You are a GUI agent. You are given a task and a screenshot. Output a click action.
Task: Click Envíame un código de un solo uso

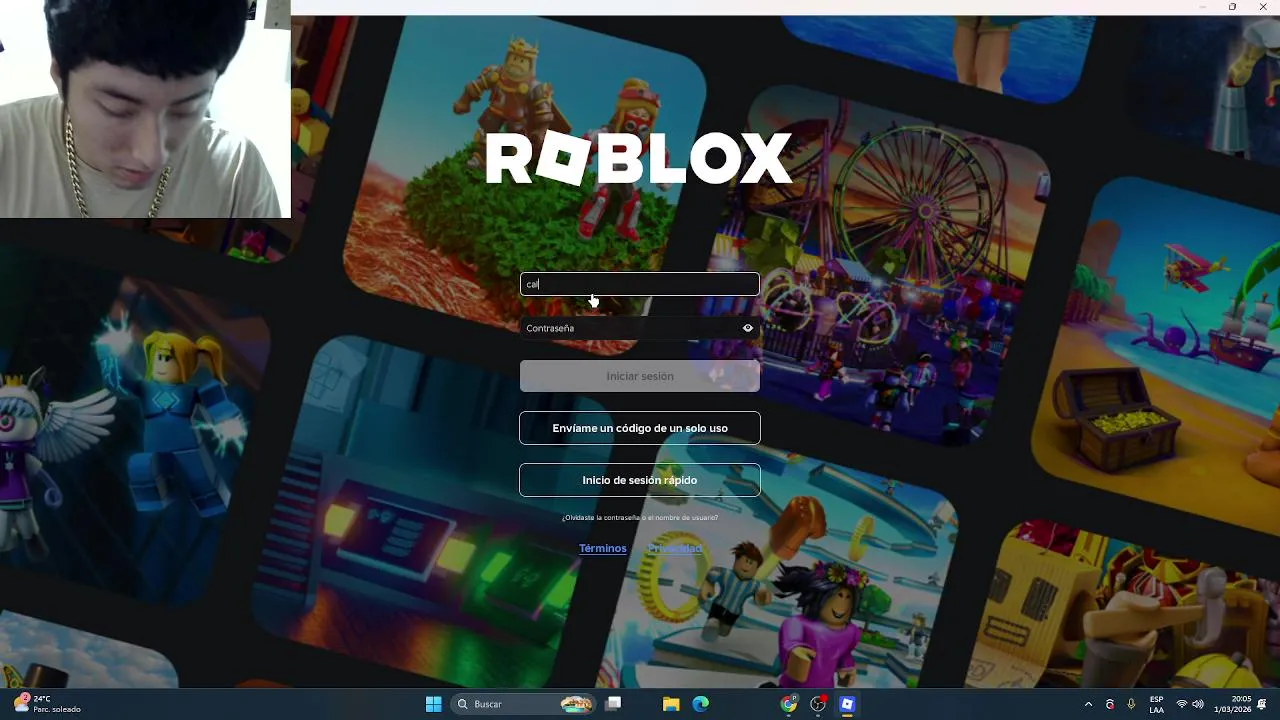(640, 428)
